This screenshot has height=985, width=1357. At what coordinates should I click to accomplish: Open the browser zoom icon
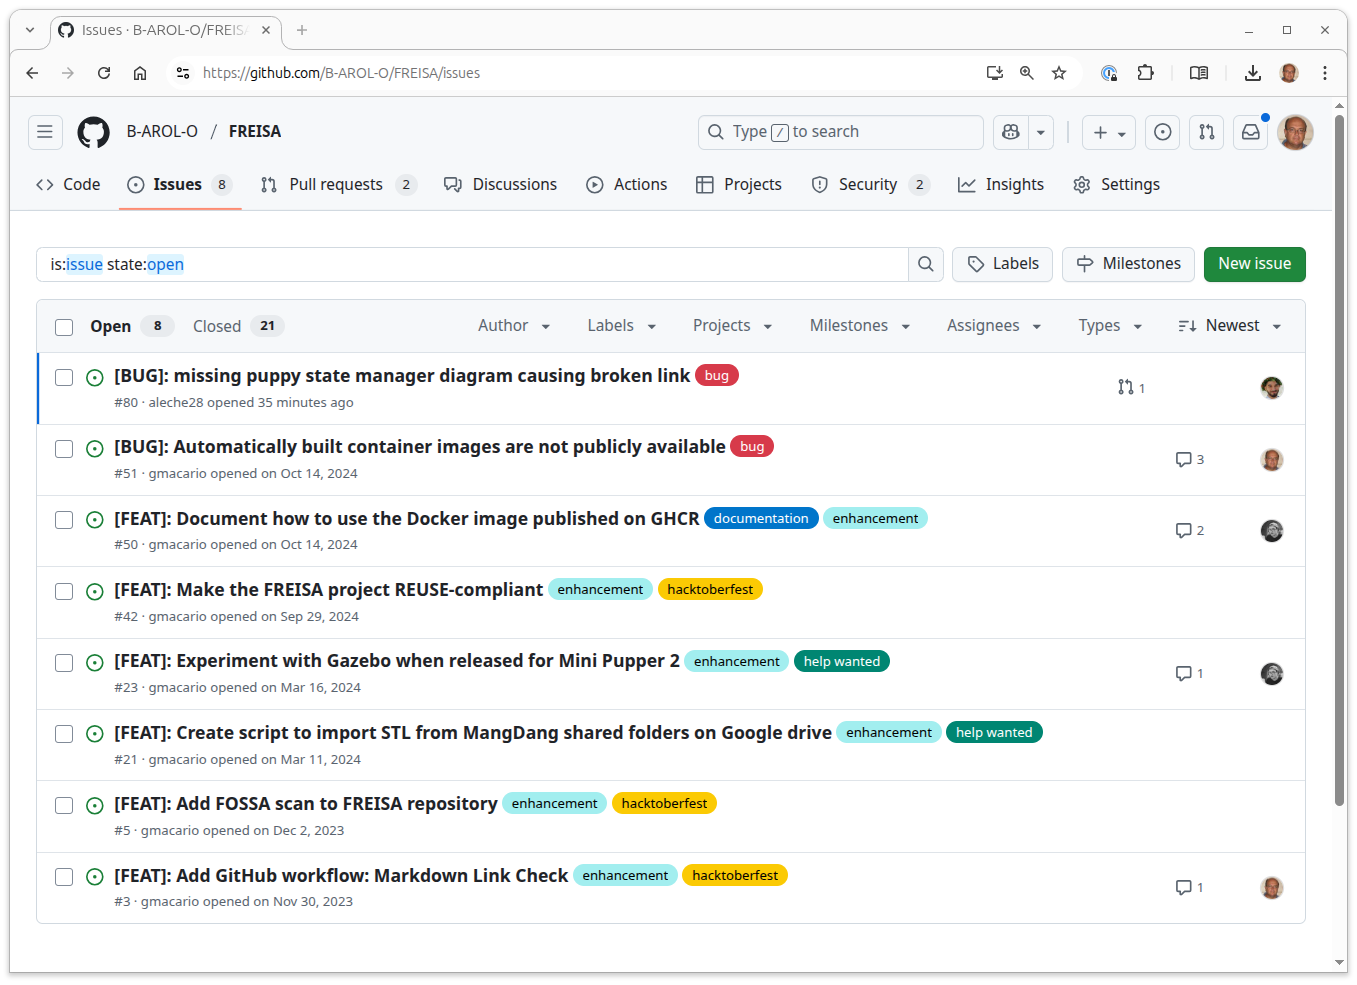[x=1027, y=73]
